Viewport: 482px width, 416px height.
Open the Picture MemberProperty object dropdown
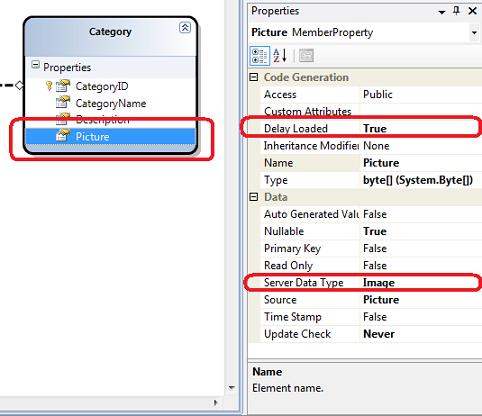[474, 33]
